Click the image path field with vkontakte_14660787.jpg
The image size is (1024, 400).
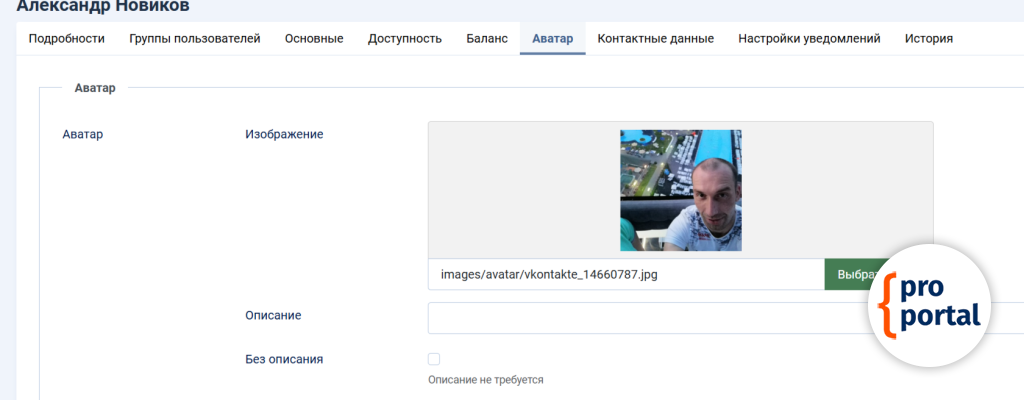[x=625, y=275]
